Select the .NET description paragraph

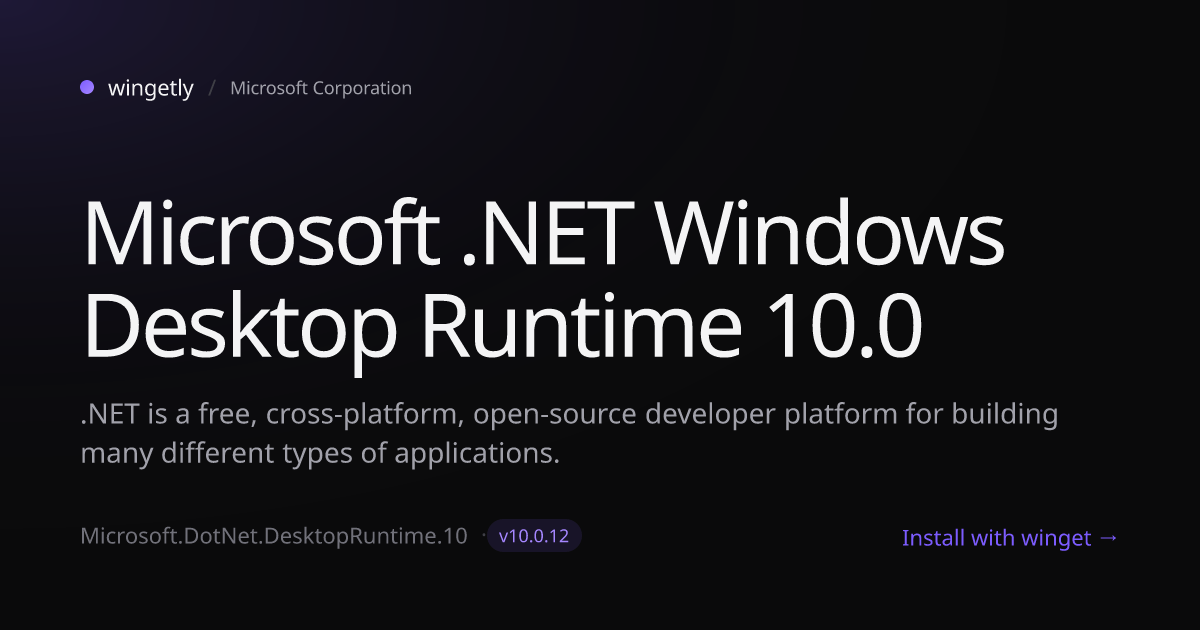[x=569, y=434]
